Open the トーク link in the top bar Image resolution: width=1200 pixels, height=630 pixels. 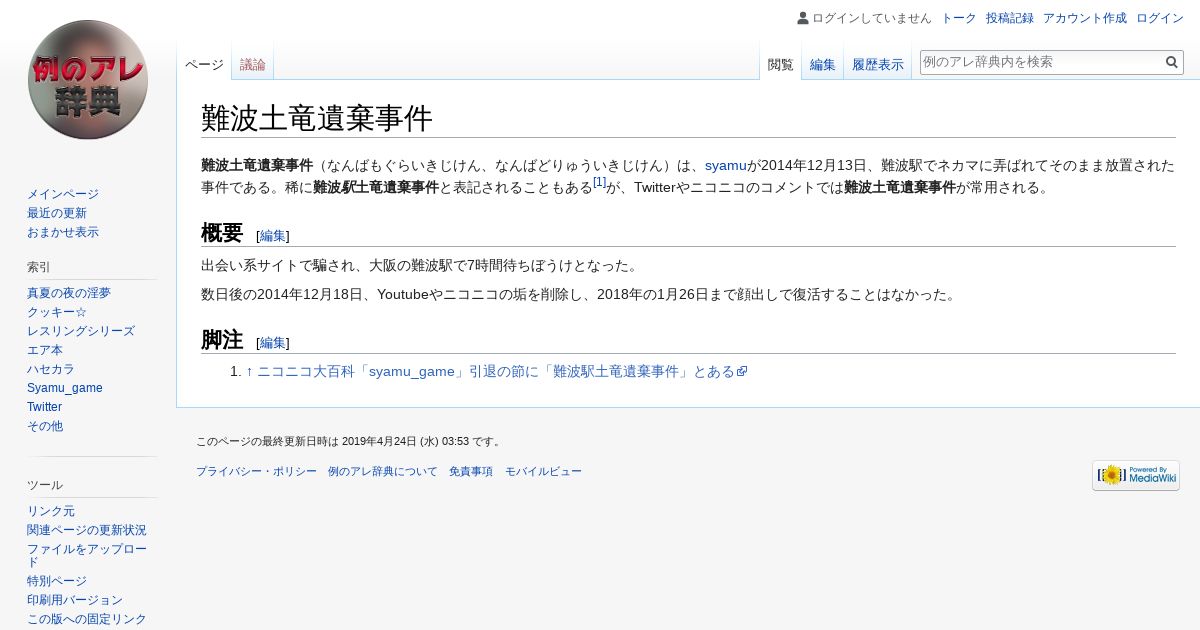coord(959,18)
